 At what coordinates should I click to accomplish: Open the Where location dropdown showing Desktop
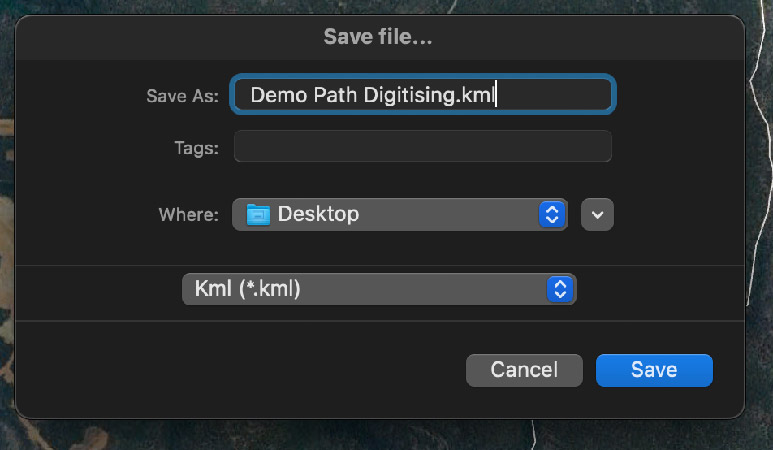[x=399, y=214]
